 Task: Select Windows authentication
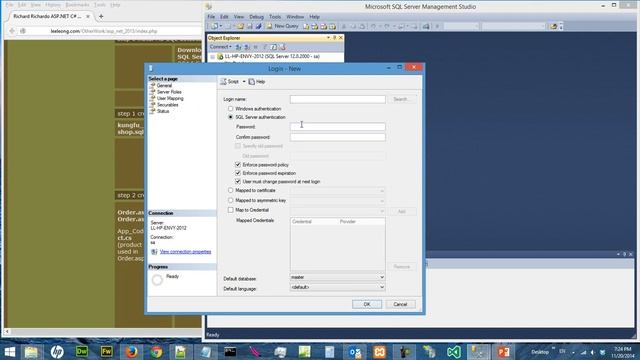tap(231, 109)
